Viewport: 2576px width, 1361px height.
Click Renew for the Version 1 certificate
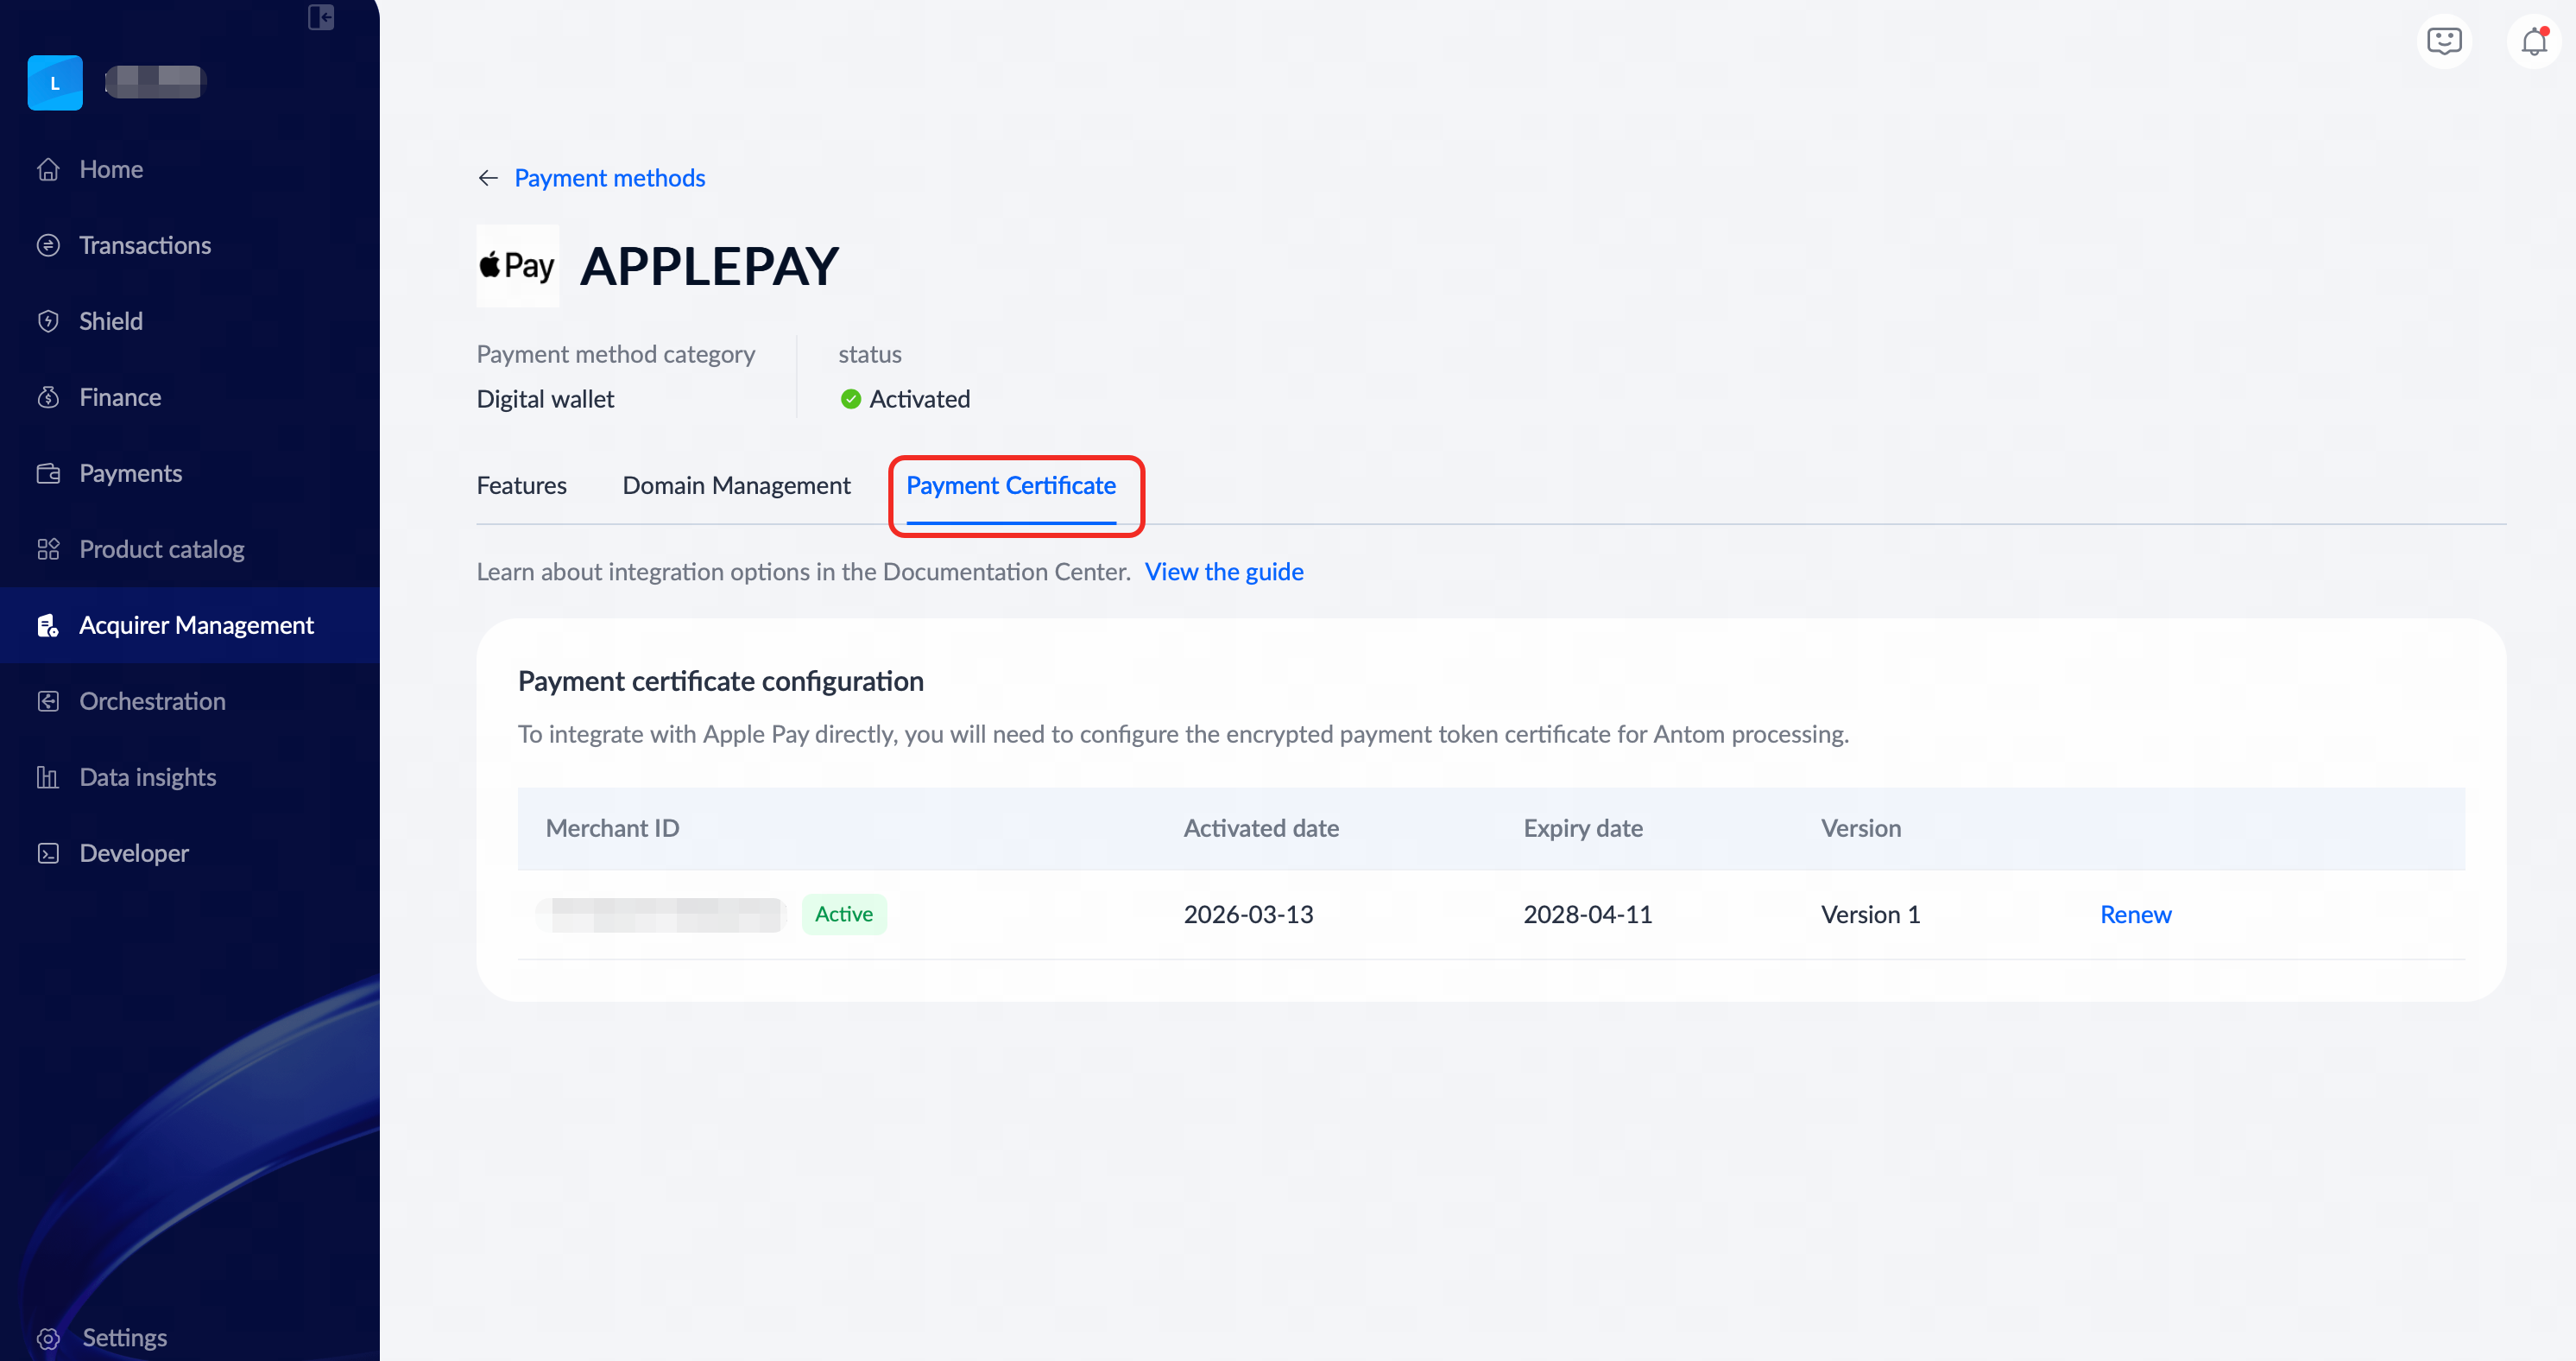click(2135, 915)
